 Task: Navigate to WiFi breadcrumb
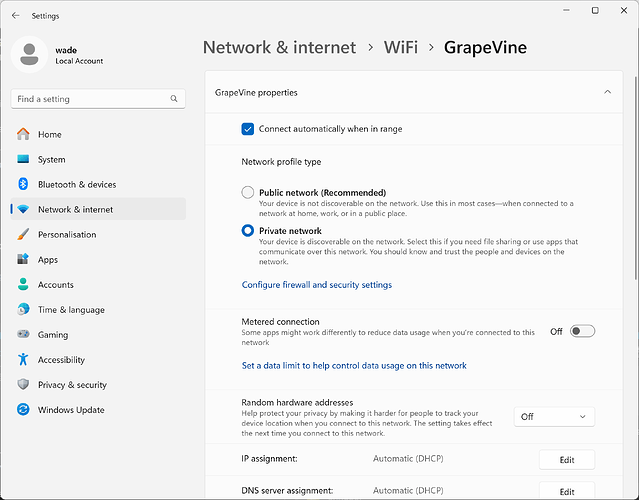click(401, 47)
